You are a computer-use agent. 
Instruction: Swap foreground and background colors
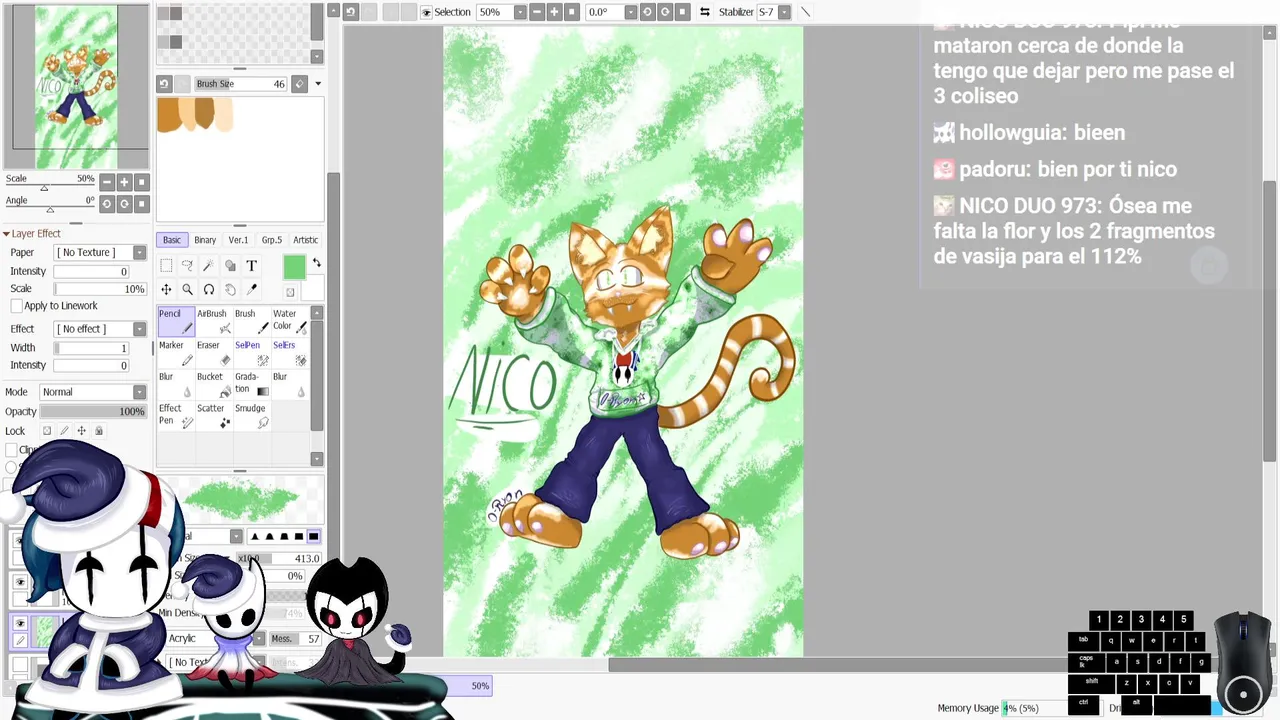click(x=316, y=263)
